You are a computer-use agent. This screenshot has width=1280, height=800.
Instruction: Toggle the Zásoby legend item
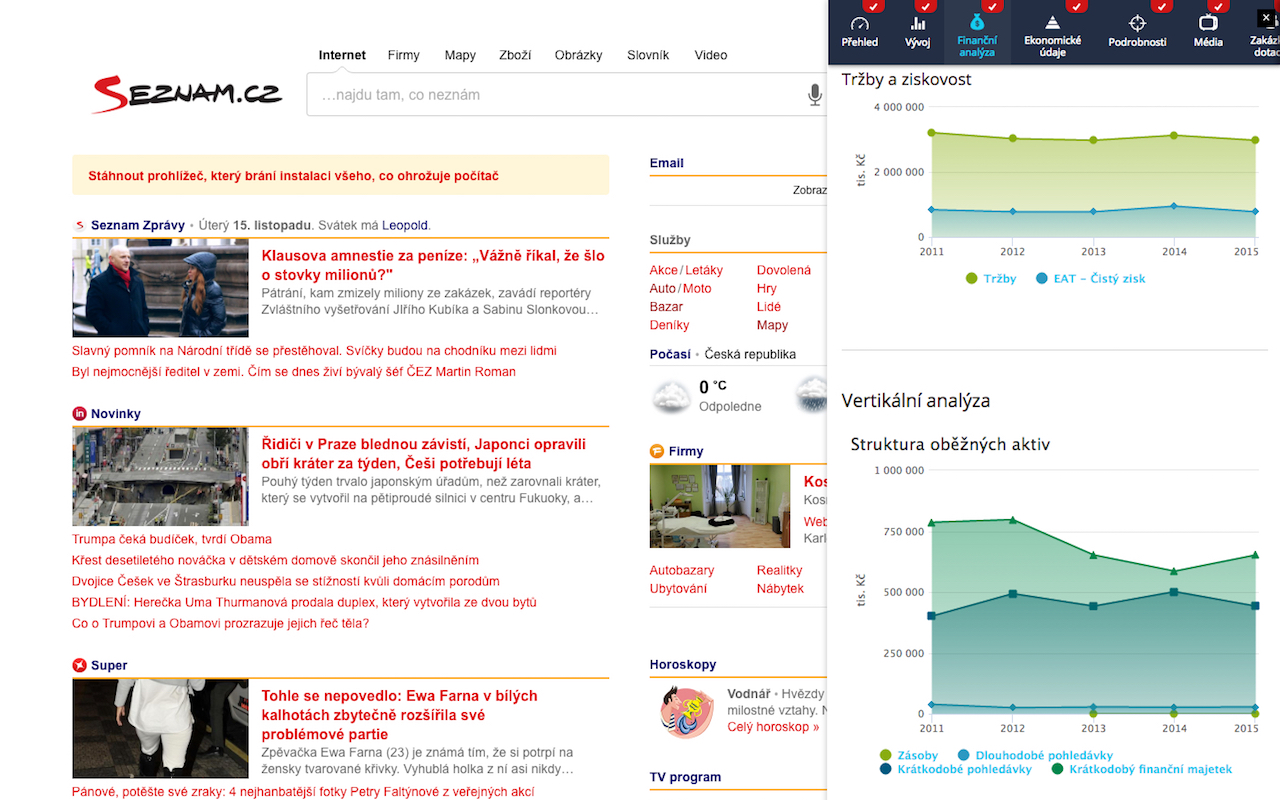point(909,756)
